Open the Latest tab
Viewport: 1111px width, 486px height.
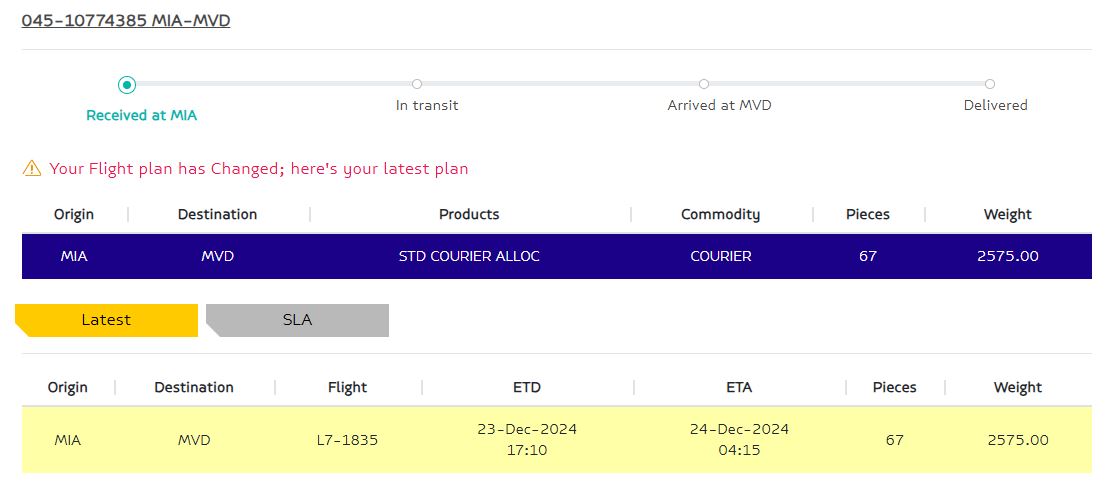[106, 320]
